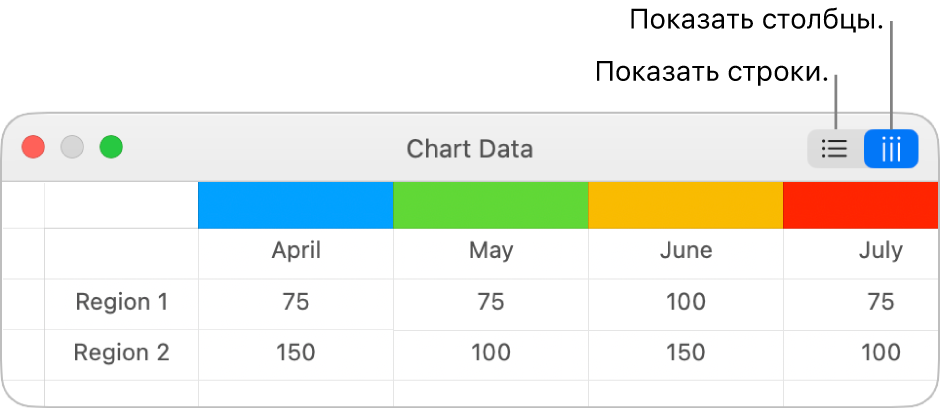Select the June column header cell
The height and width of the screenshot is (411, 943).
click(x=686, y=251)
